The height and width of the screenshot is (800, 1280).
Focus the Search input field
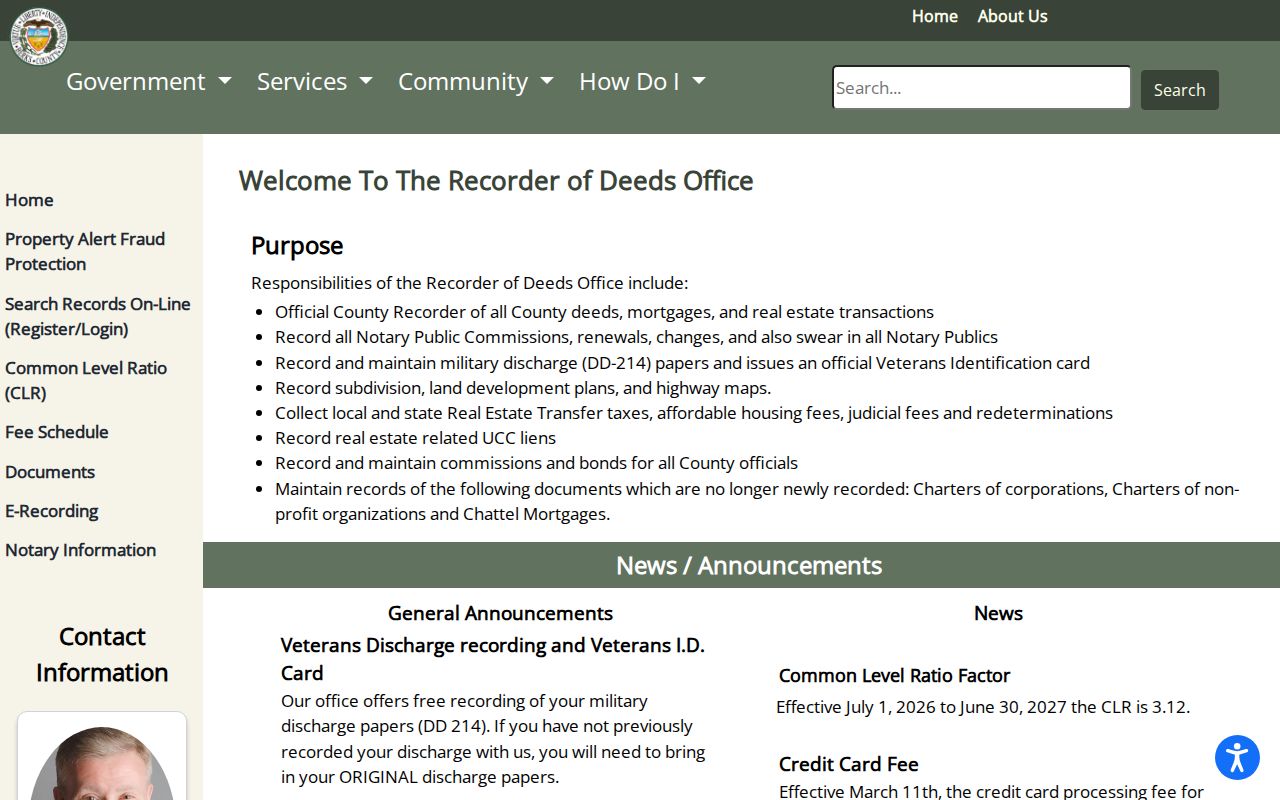[982, 88]
